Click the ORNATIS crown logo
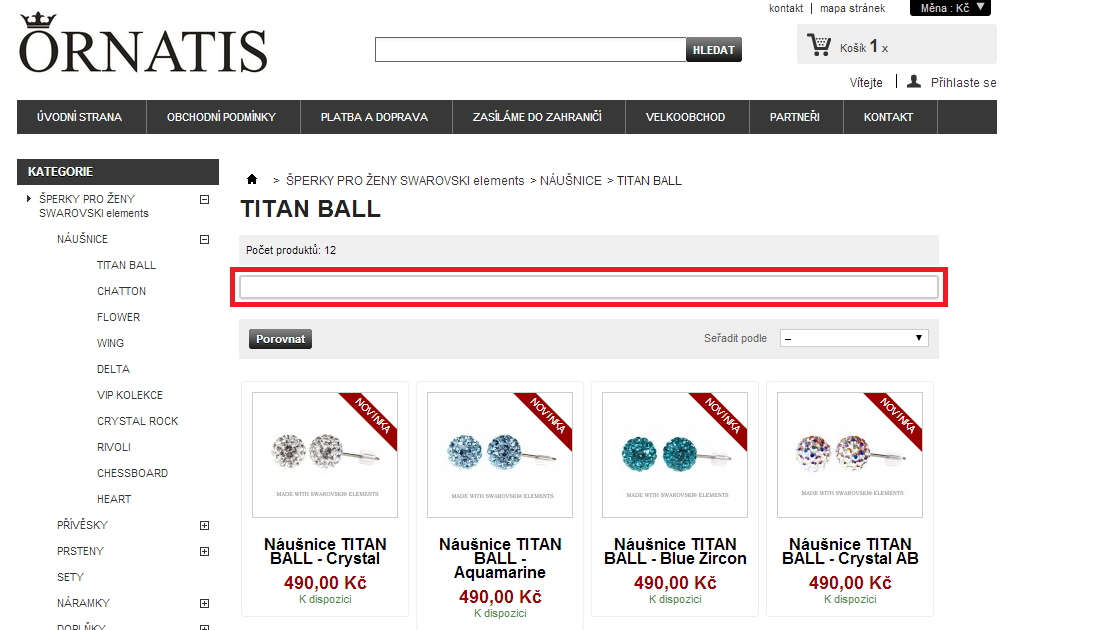The width and height of the screenshot is (1101, 630). (143, 43)
